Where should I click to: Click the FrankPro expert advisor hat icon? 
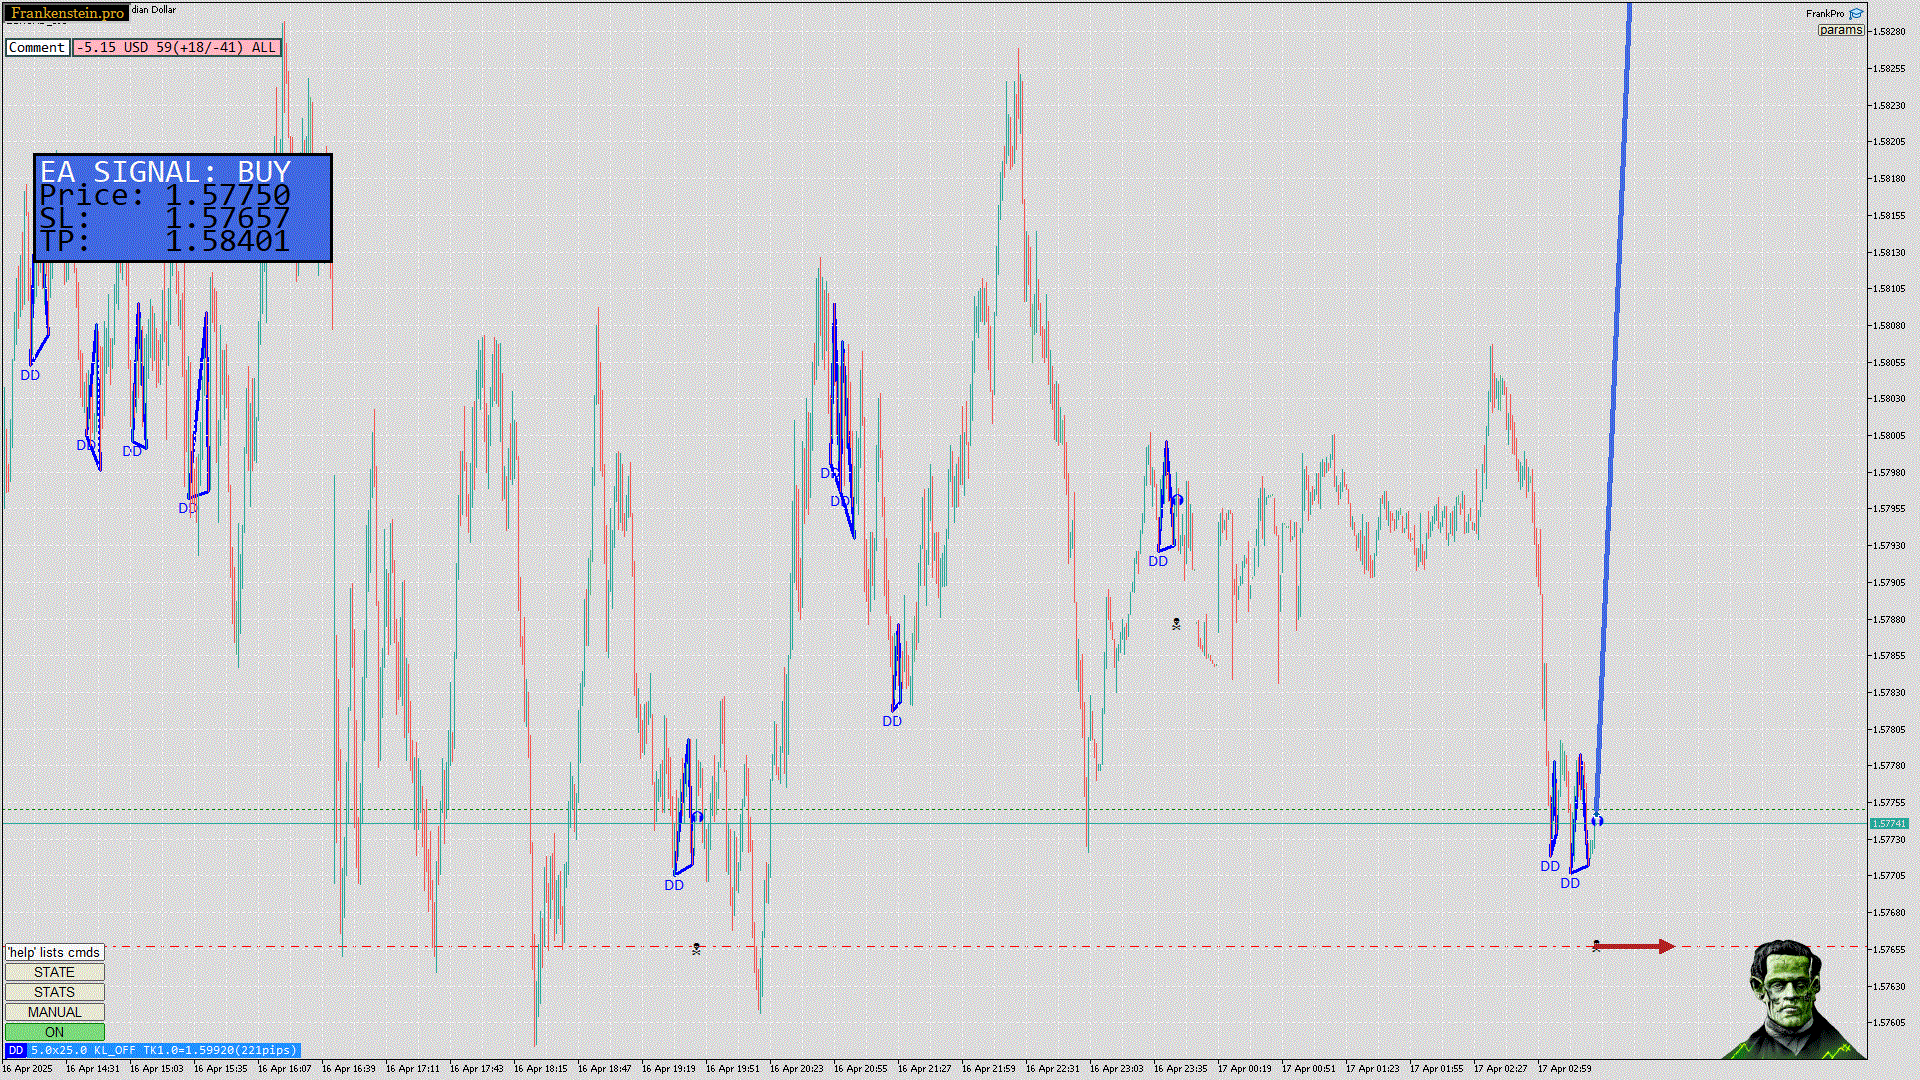[1856, 14]
